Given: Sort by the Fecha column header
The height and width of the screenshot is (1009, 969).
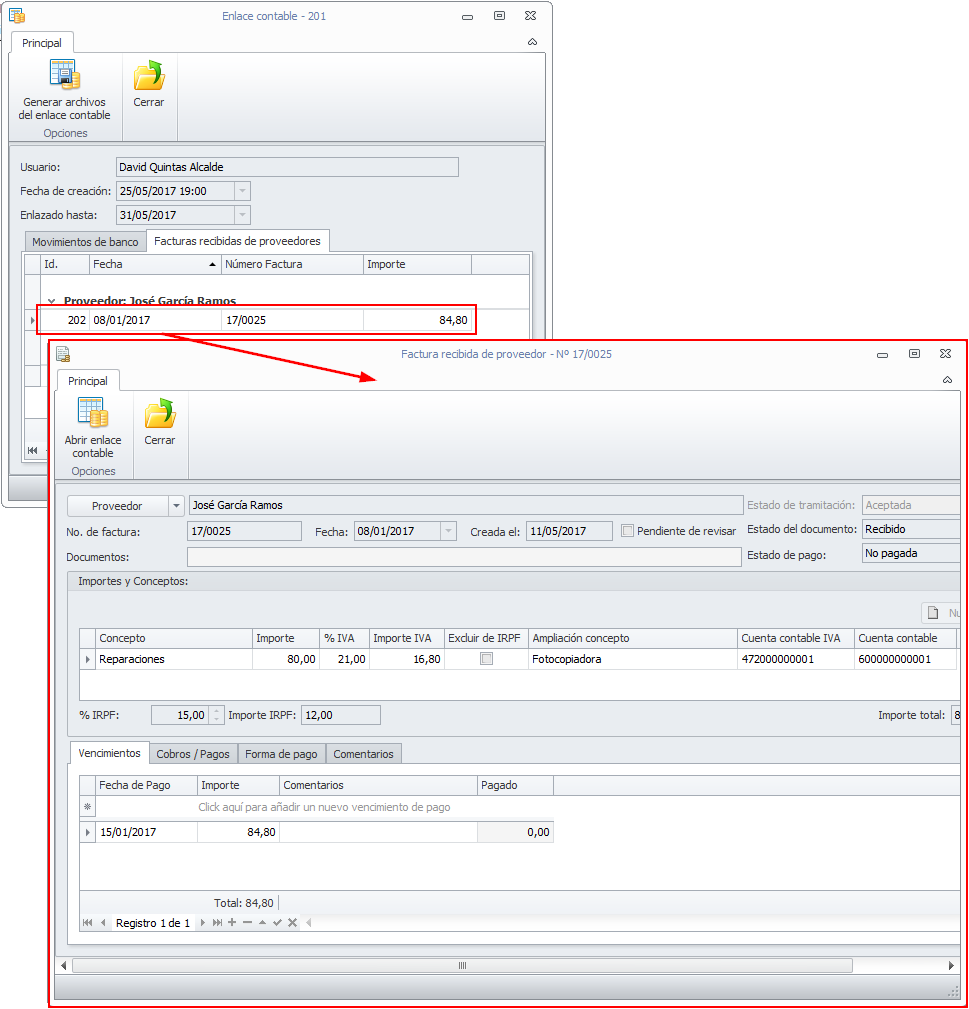Looking at the screenshot, I should (x=154, y=264).
